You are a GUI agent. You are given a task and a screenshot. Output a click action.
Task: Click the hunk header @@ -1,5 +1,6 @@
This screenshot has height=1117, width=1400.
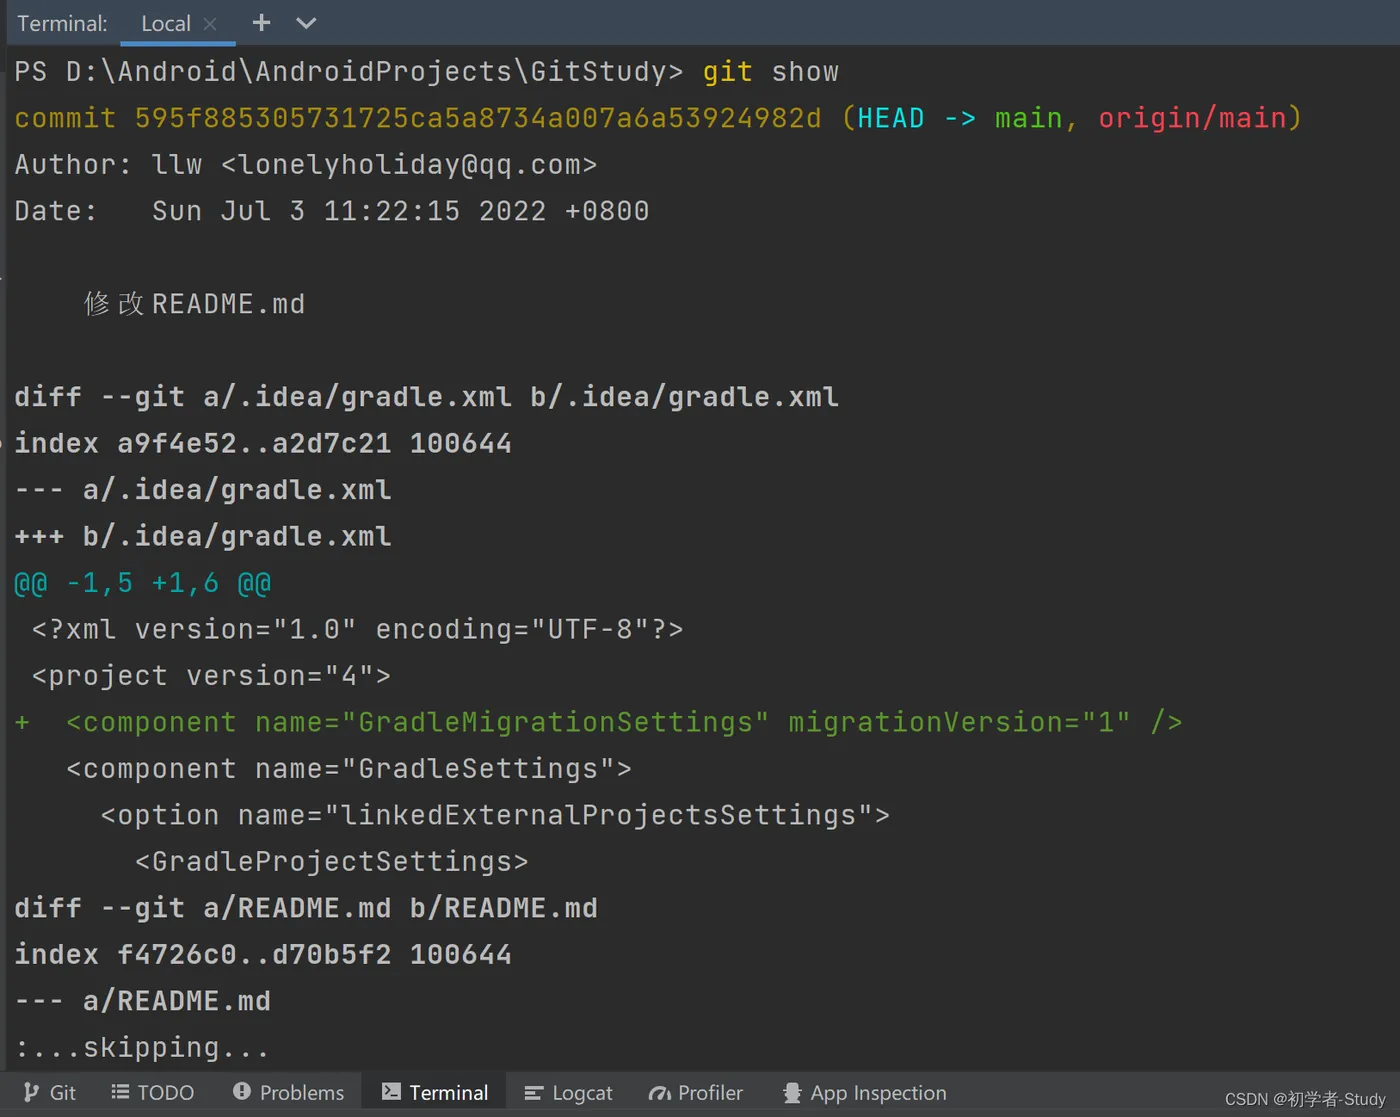pyautogui.click(x=142, y=583)
